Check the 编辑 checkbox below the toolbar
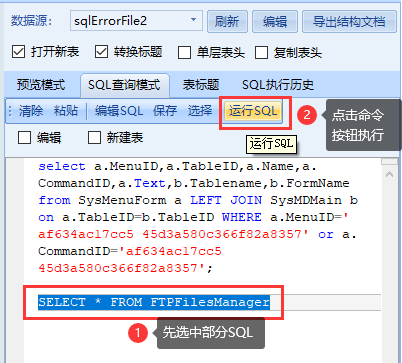Screen dimensions: 402x363 24,137
